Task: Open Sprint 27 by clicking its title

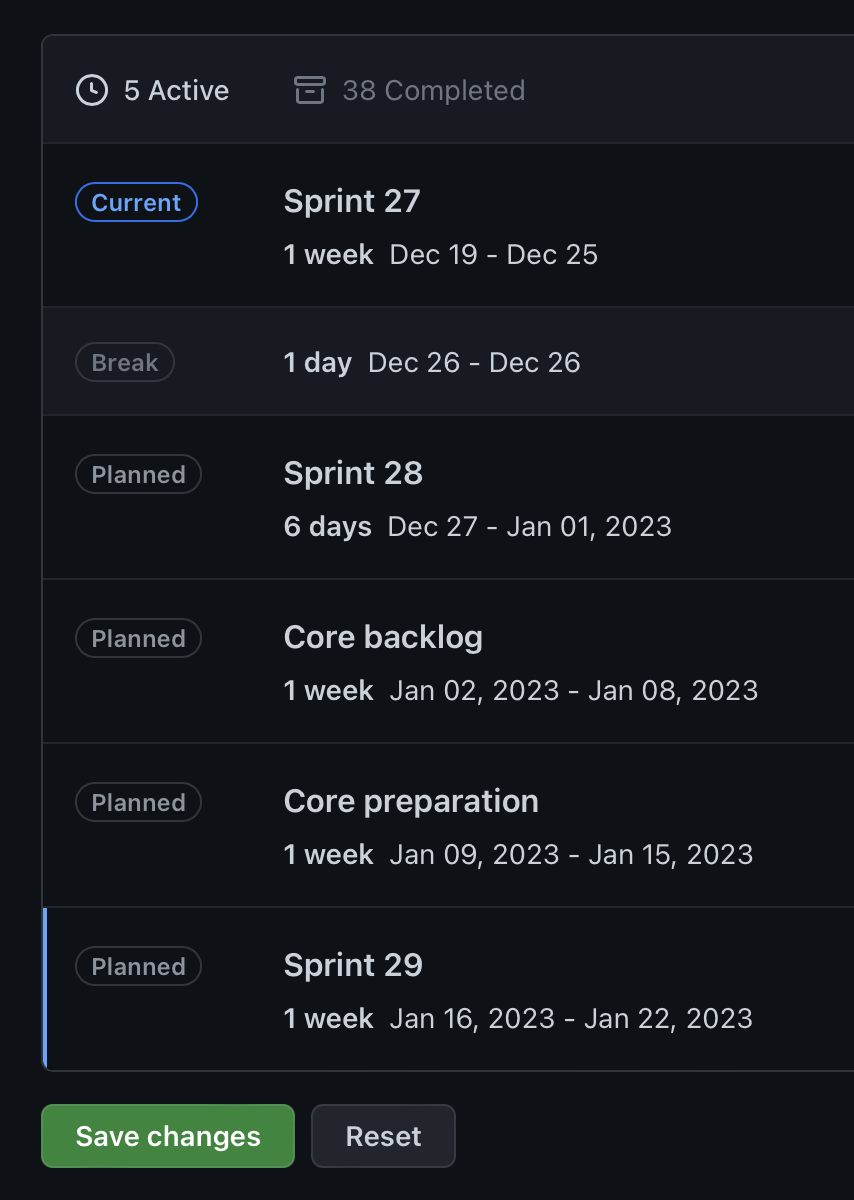Action: click(352, 201)
